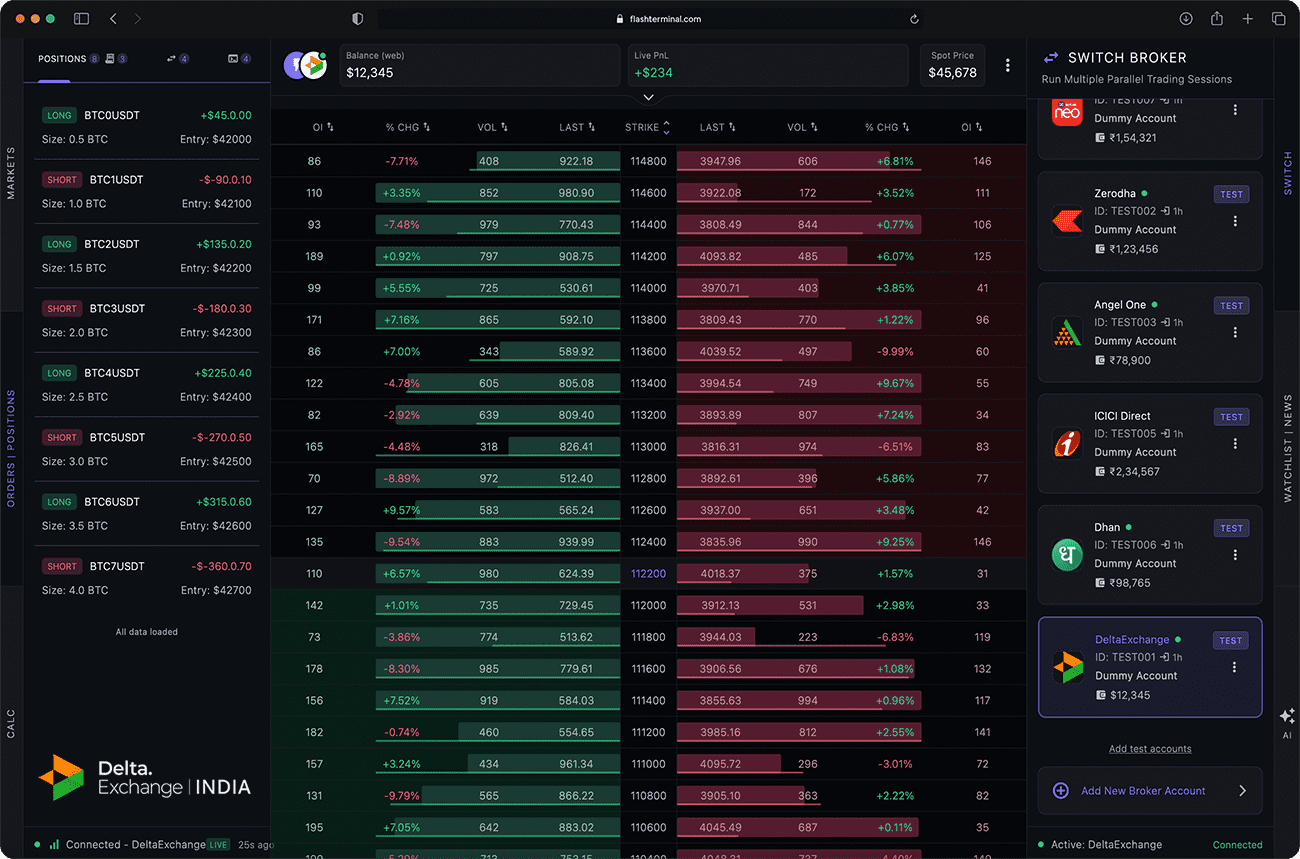
Task: Switch to the POSITIONS tab
Action: point(62,59)
